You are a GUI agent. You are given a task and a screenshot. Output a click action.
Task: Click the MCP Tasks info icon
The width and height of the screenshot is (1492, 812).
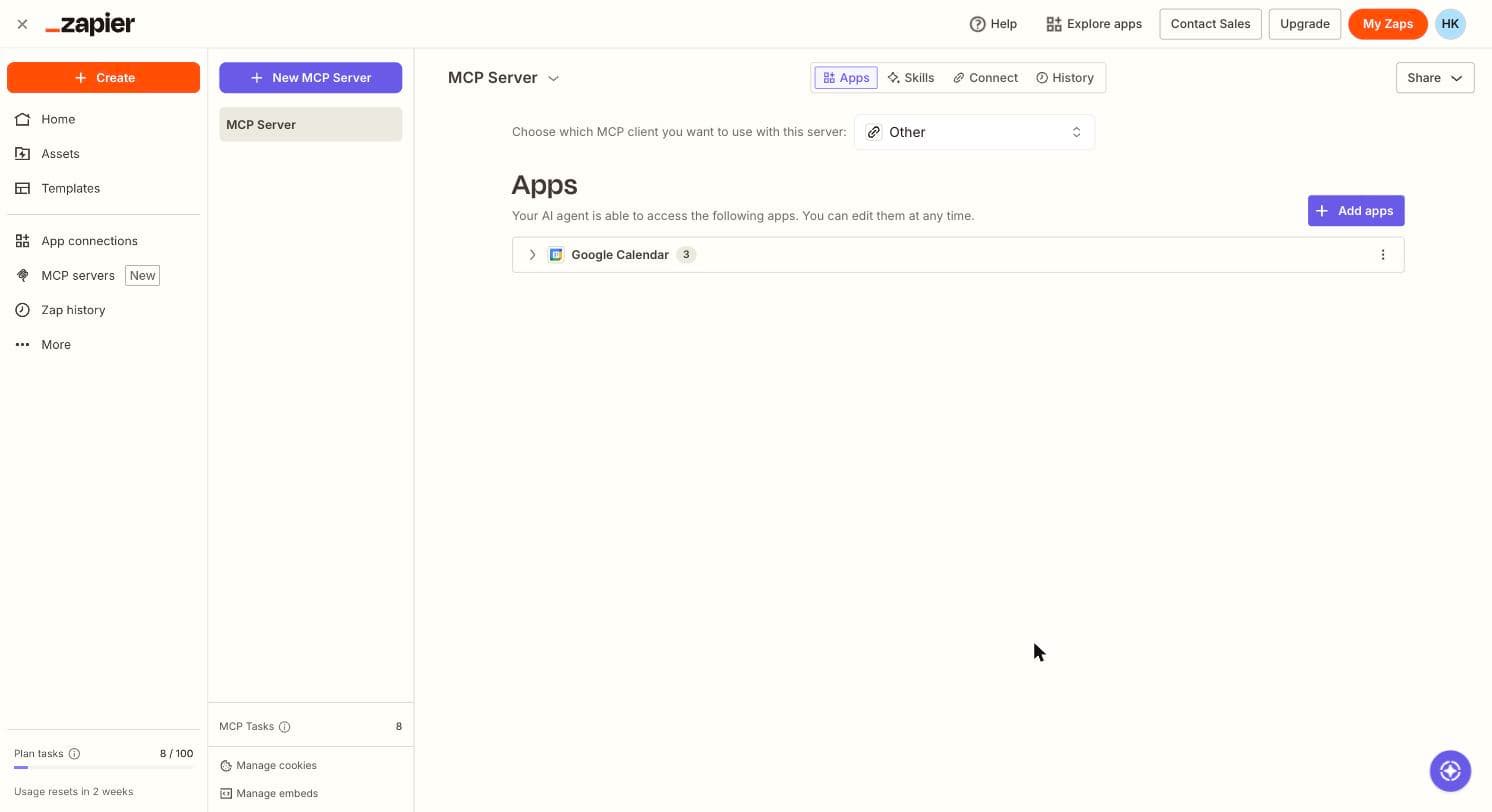pos(284,727)
